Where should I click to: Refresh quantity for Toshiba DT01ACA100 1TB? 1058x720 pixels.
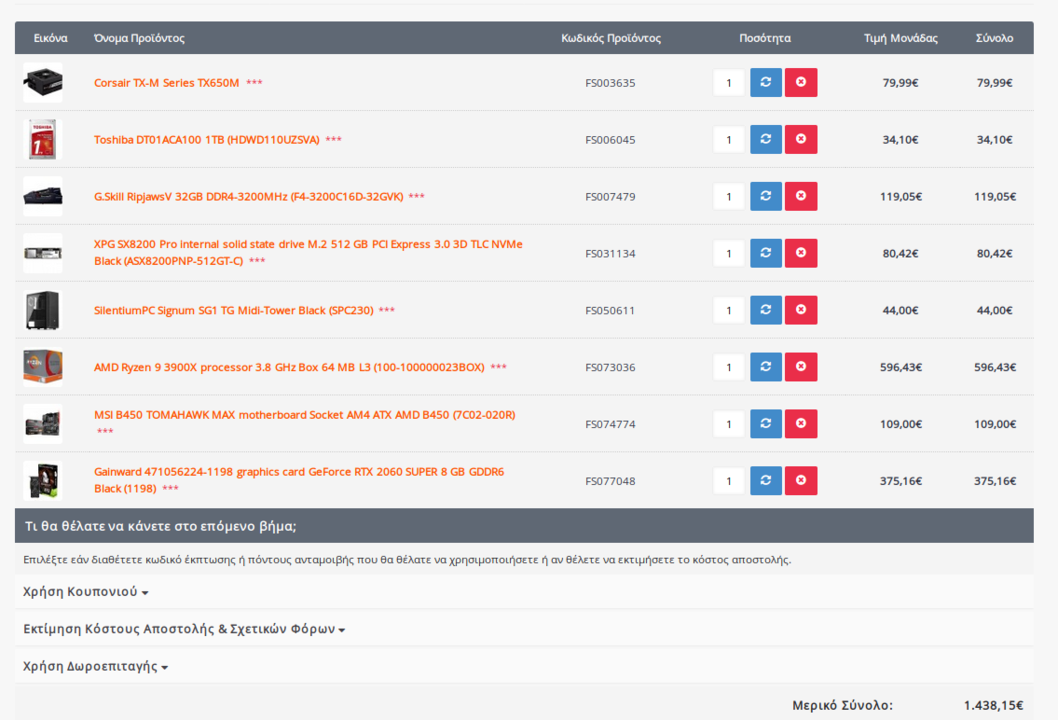click(766, 139)
